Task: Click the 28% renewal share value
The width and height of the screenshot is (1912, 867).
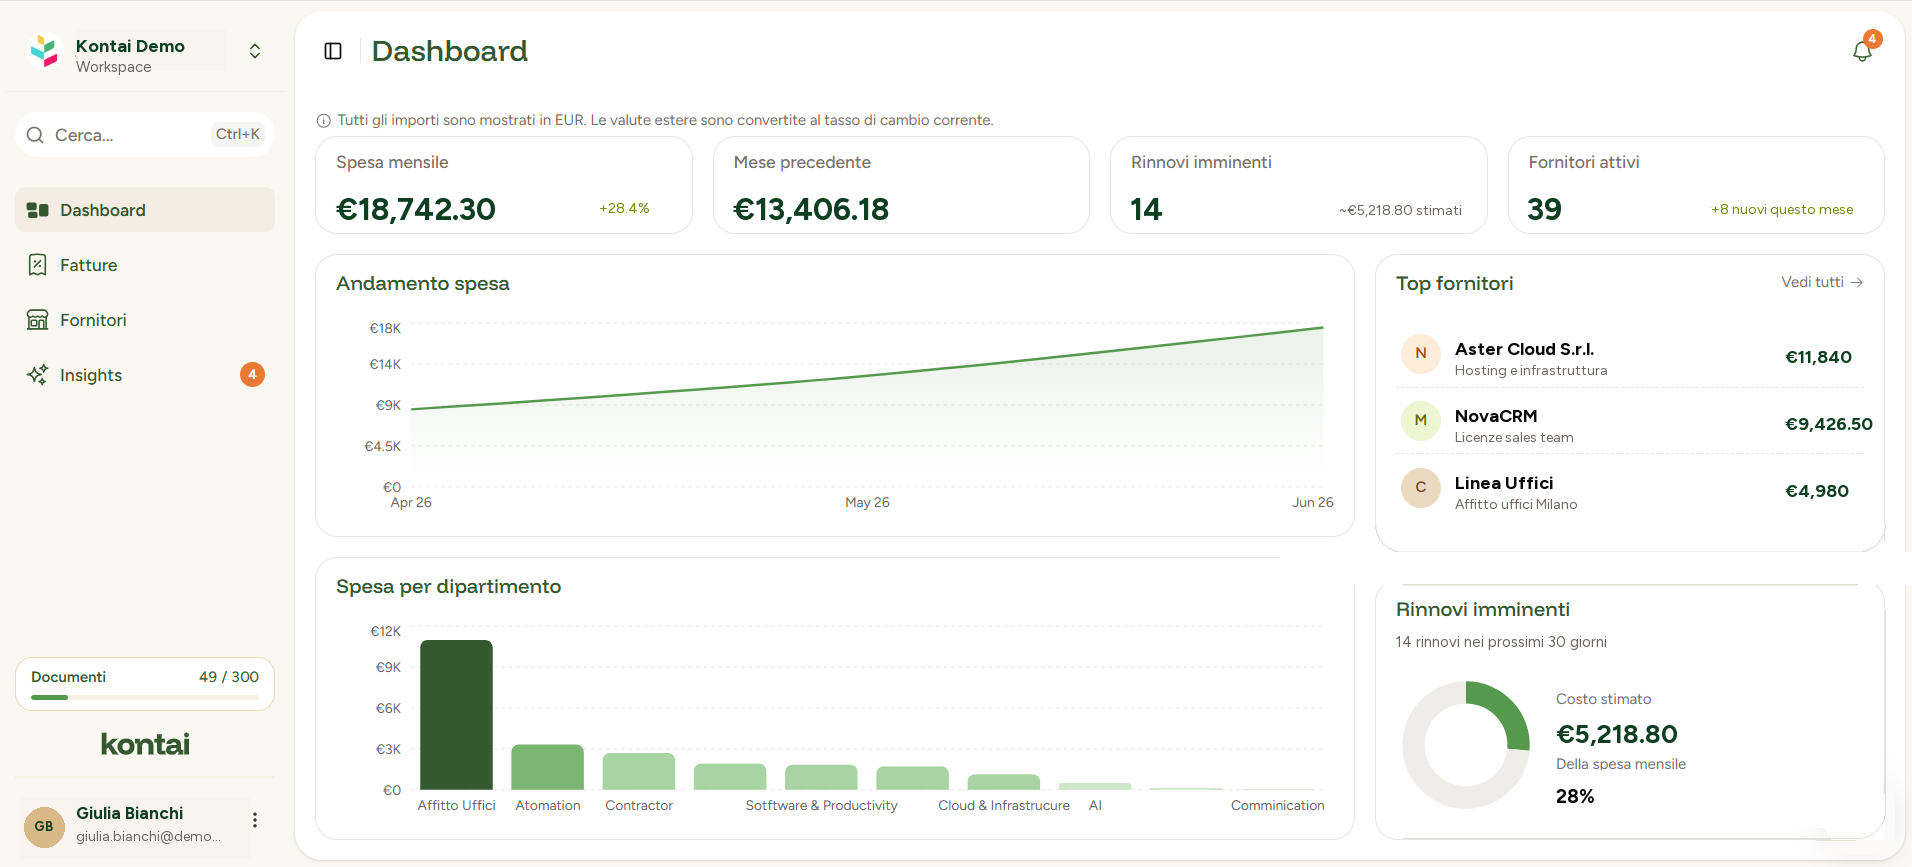Action: click(x=1575, y=796)
